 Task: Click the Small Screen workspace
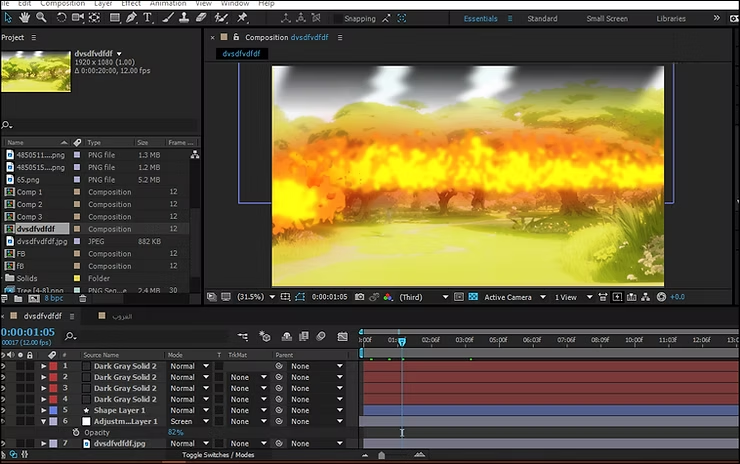607,18
